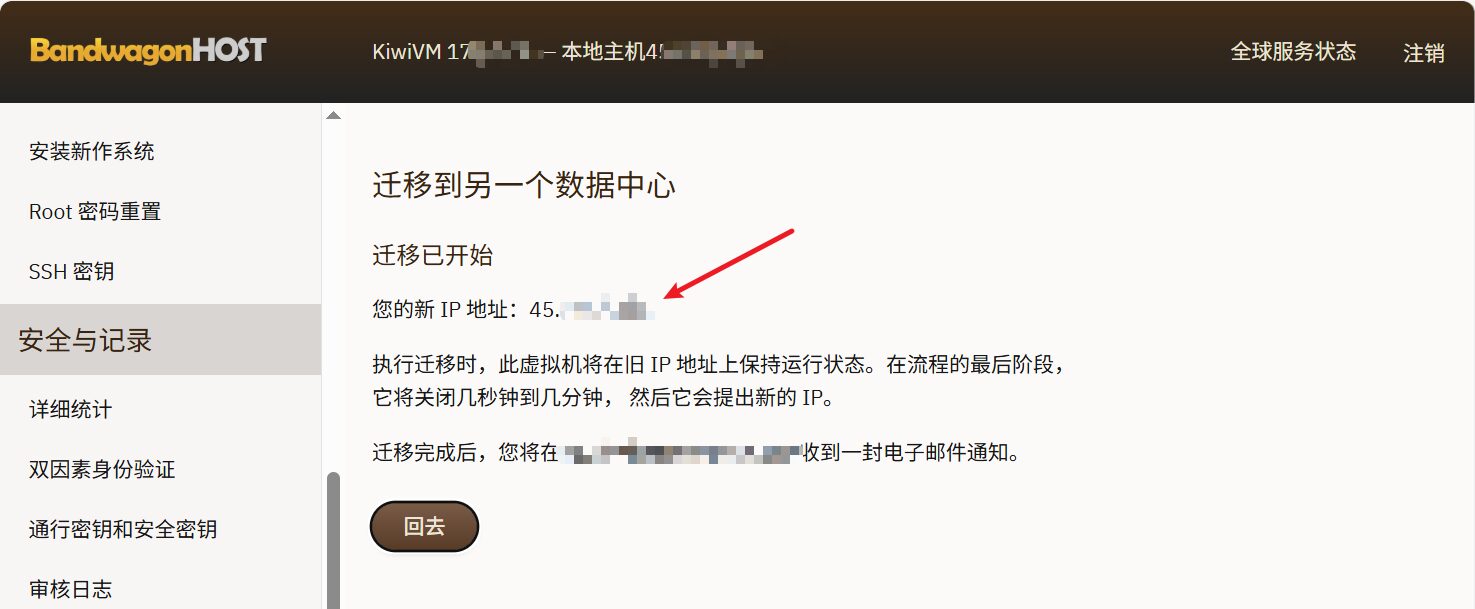Click the red arrow annotation

(730, 264)
